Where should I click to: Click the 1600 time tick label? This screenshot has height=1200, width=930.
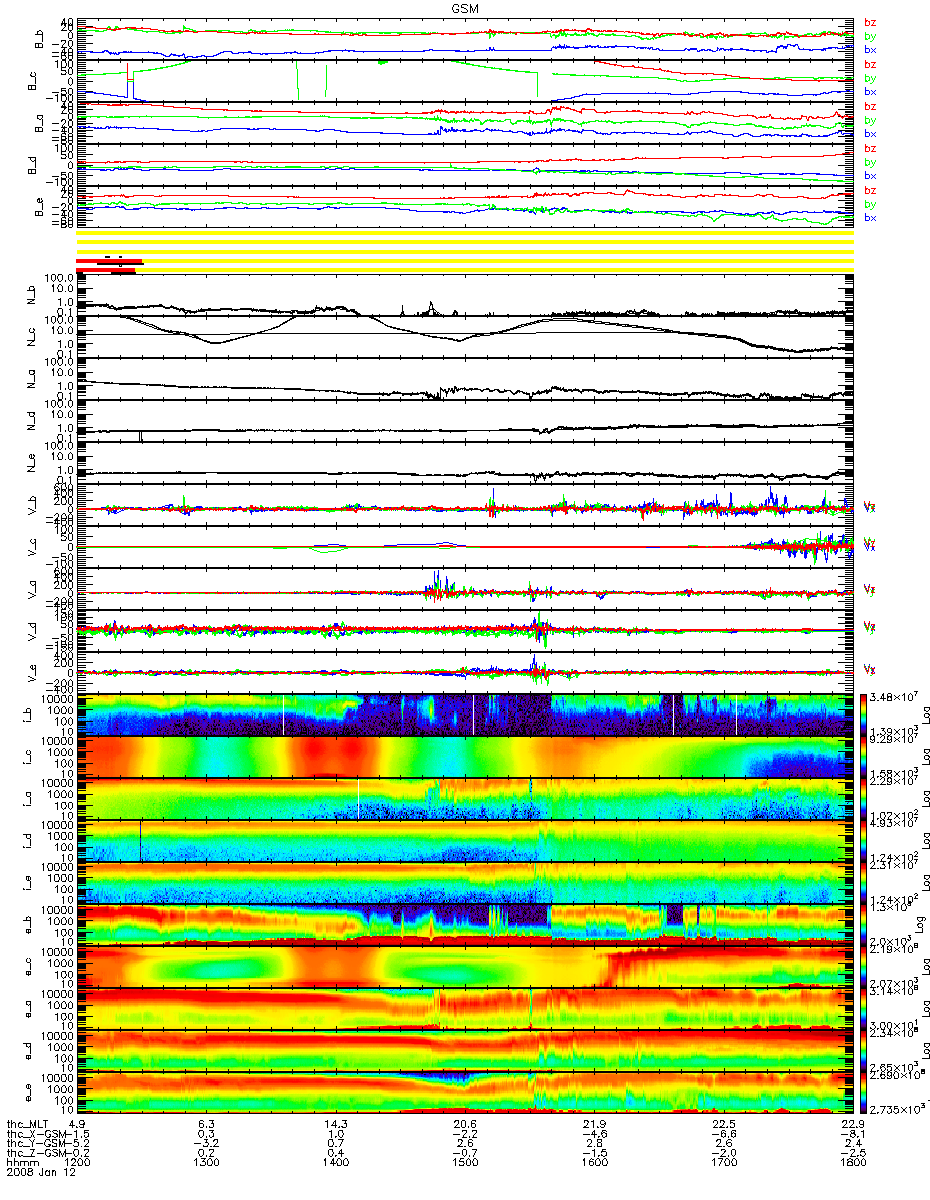point(593,1163)
